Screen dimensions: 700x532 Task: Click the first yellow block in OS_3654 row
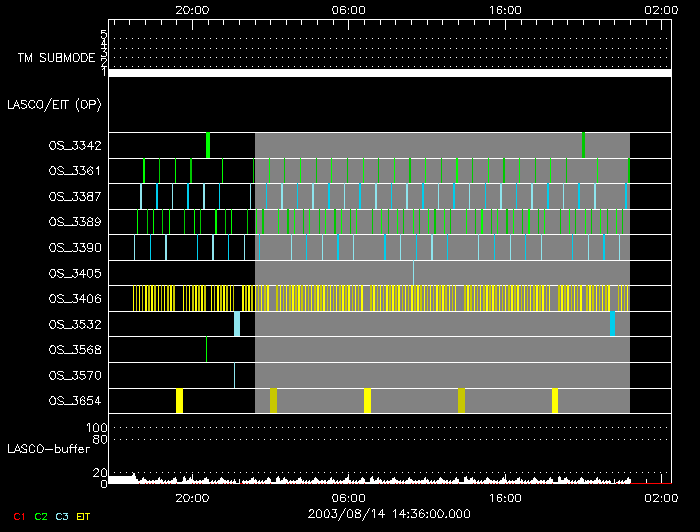point(179,401)
